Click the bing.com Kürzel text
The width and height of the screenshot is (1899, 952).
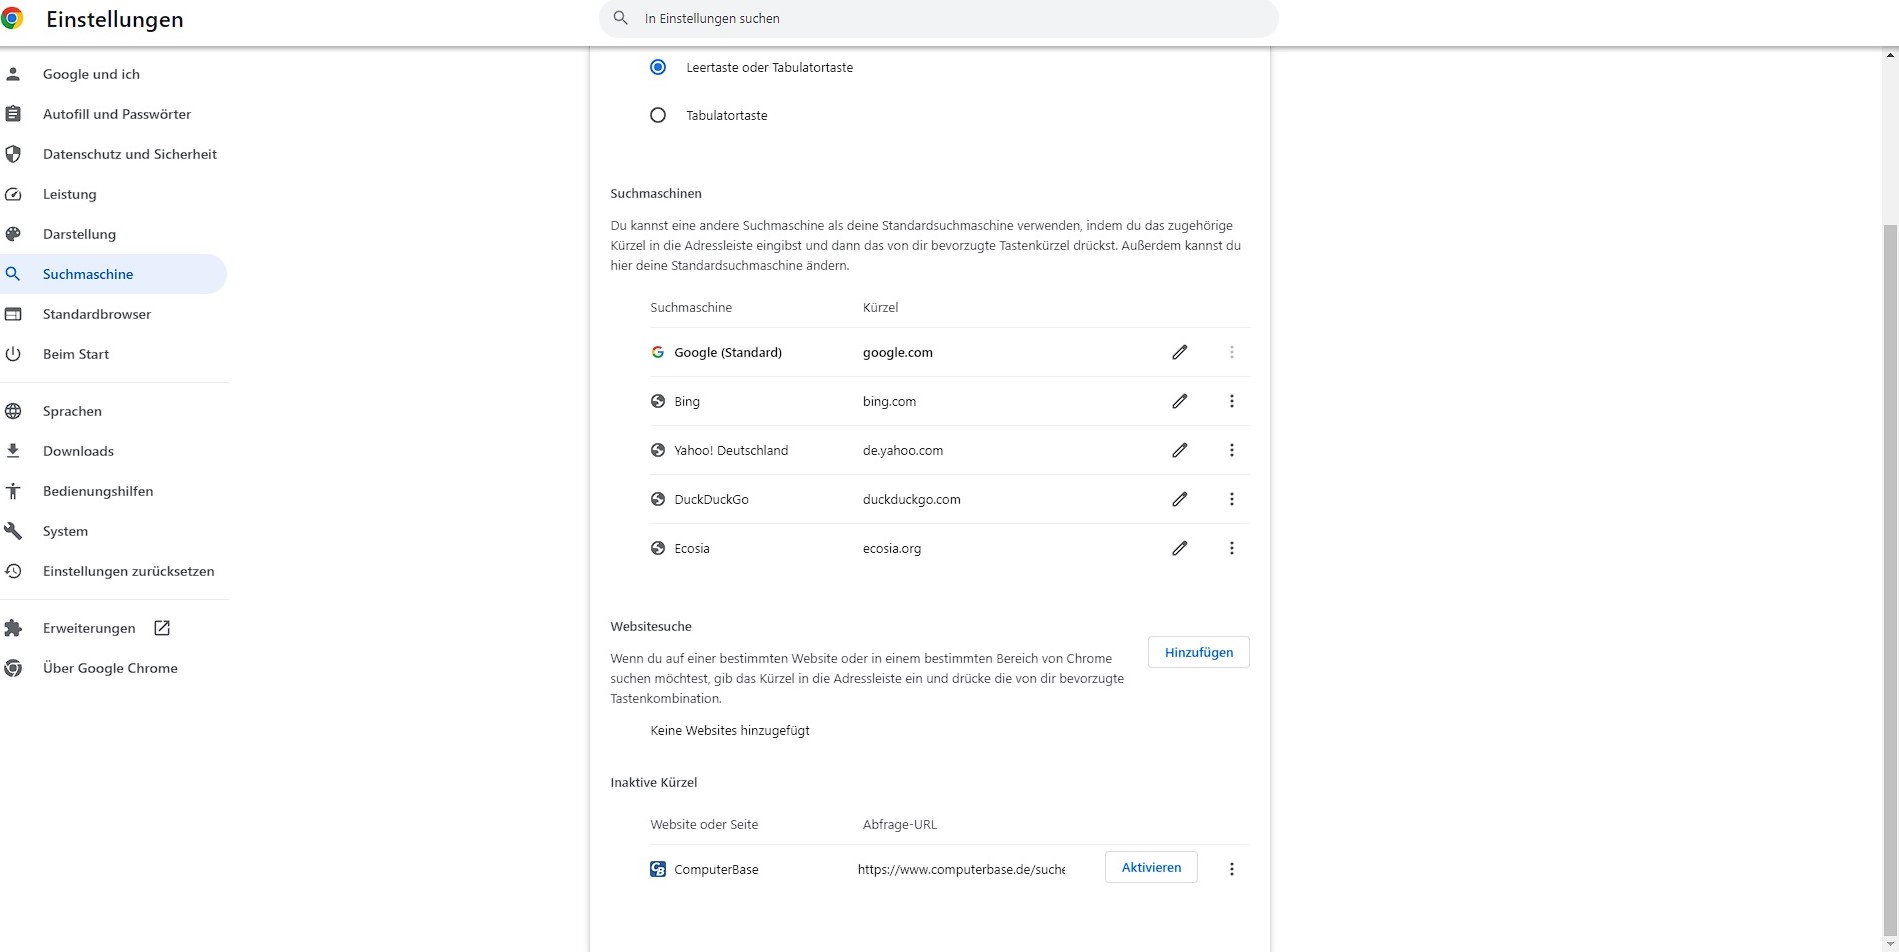(889, 401)
